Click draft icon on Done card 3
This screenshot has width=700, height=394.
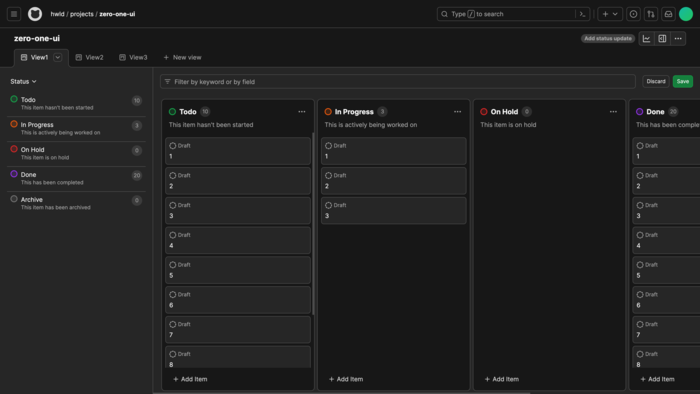(640, 205)
